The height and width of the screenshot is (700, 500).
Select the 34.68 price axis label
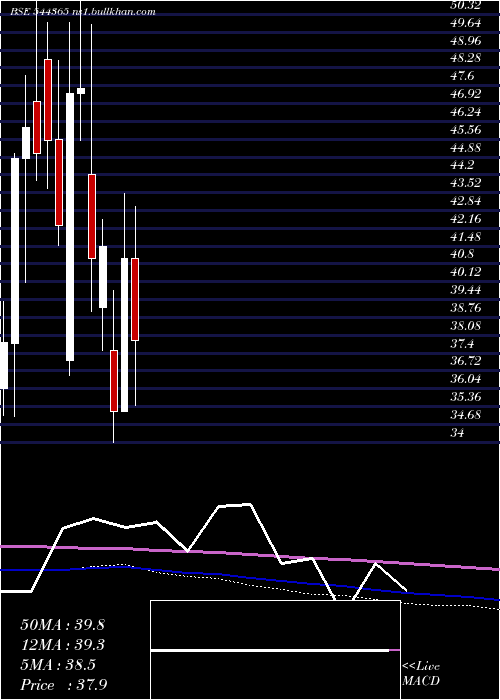(466, 415)
